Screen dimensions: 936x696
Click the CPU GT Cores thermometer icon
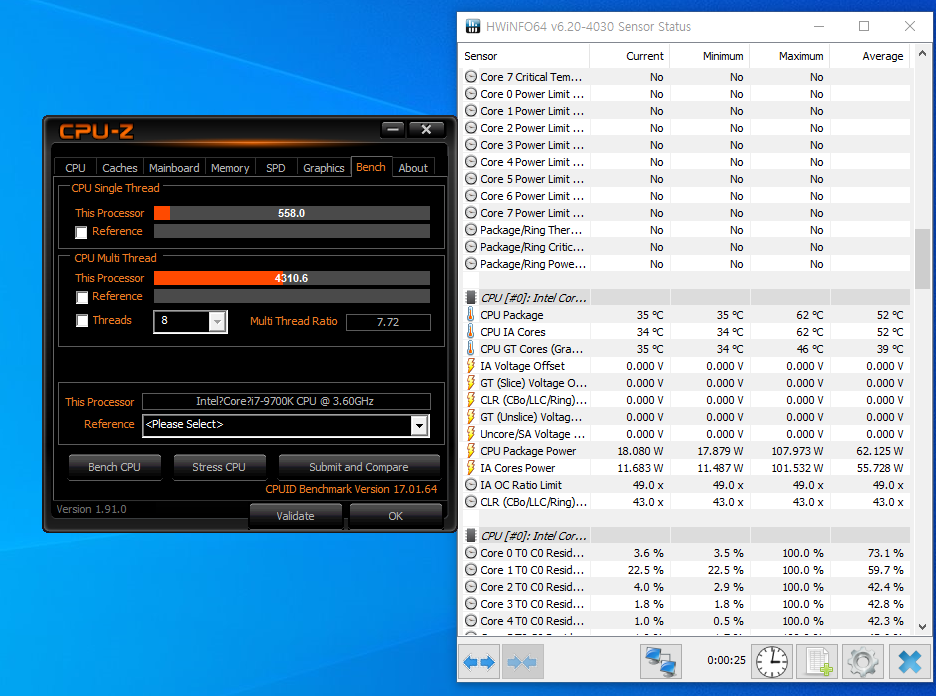(470, 349)
